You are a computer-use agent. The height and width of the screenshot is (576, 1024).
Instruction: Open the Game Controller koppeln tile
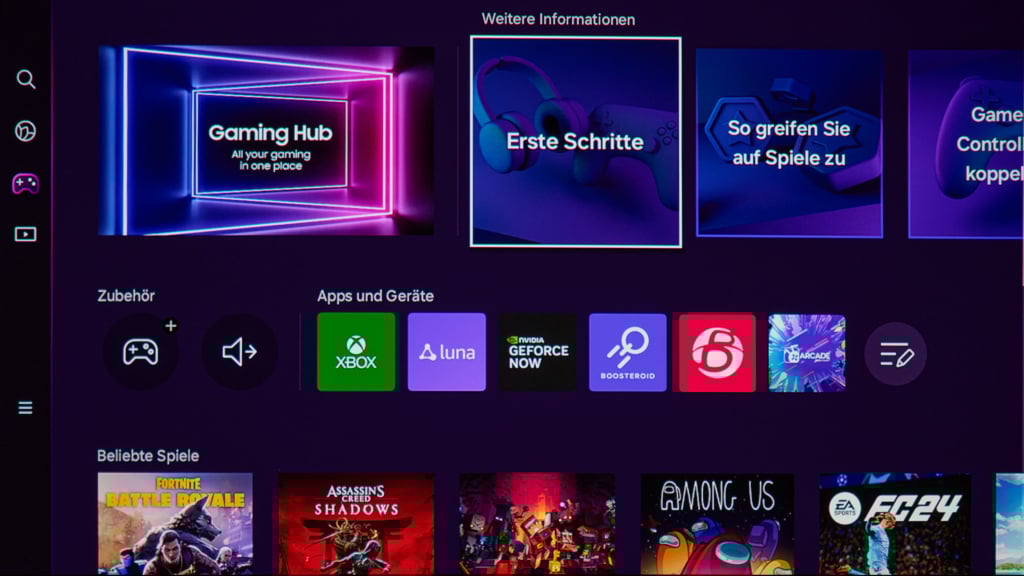[966, 144]
